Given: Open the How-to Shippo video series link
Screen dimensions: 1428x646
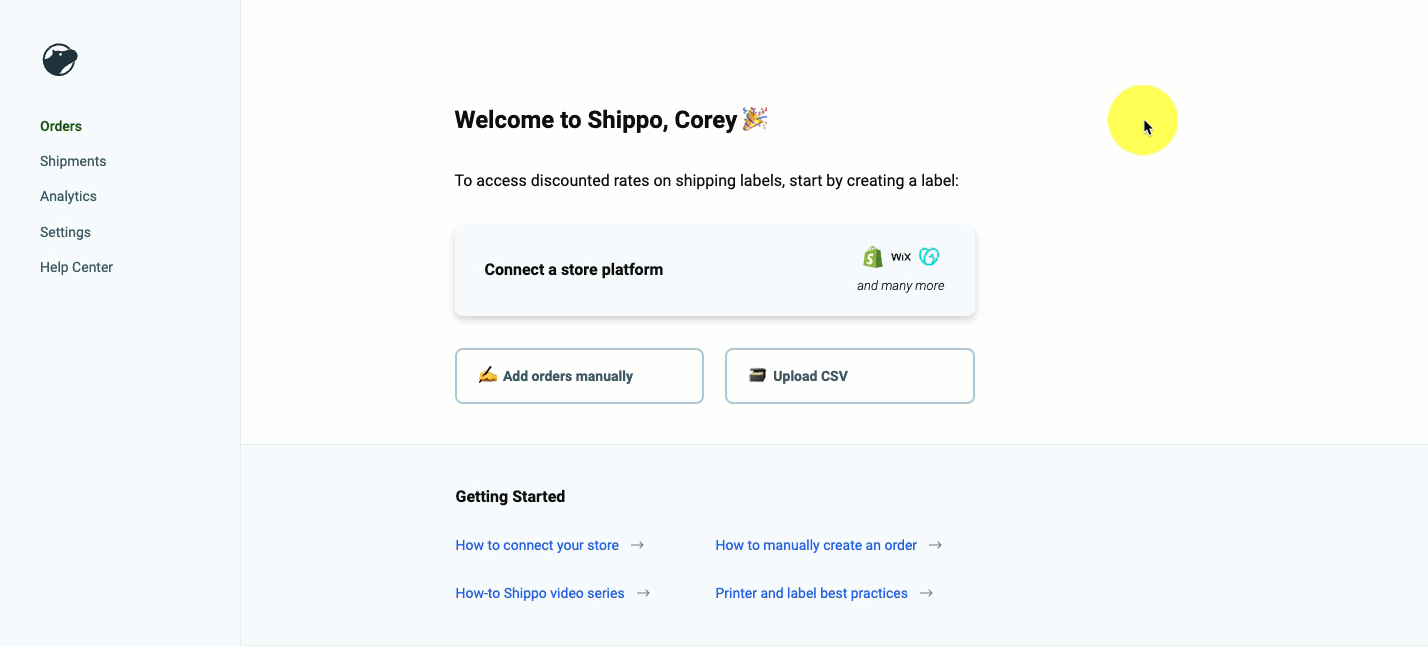Looking at the screenshot, I should pos(540,593).
